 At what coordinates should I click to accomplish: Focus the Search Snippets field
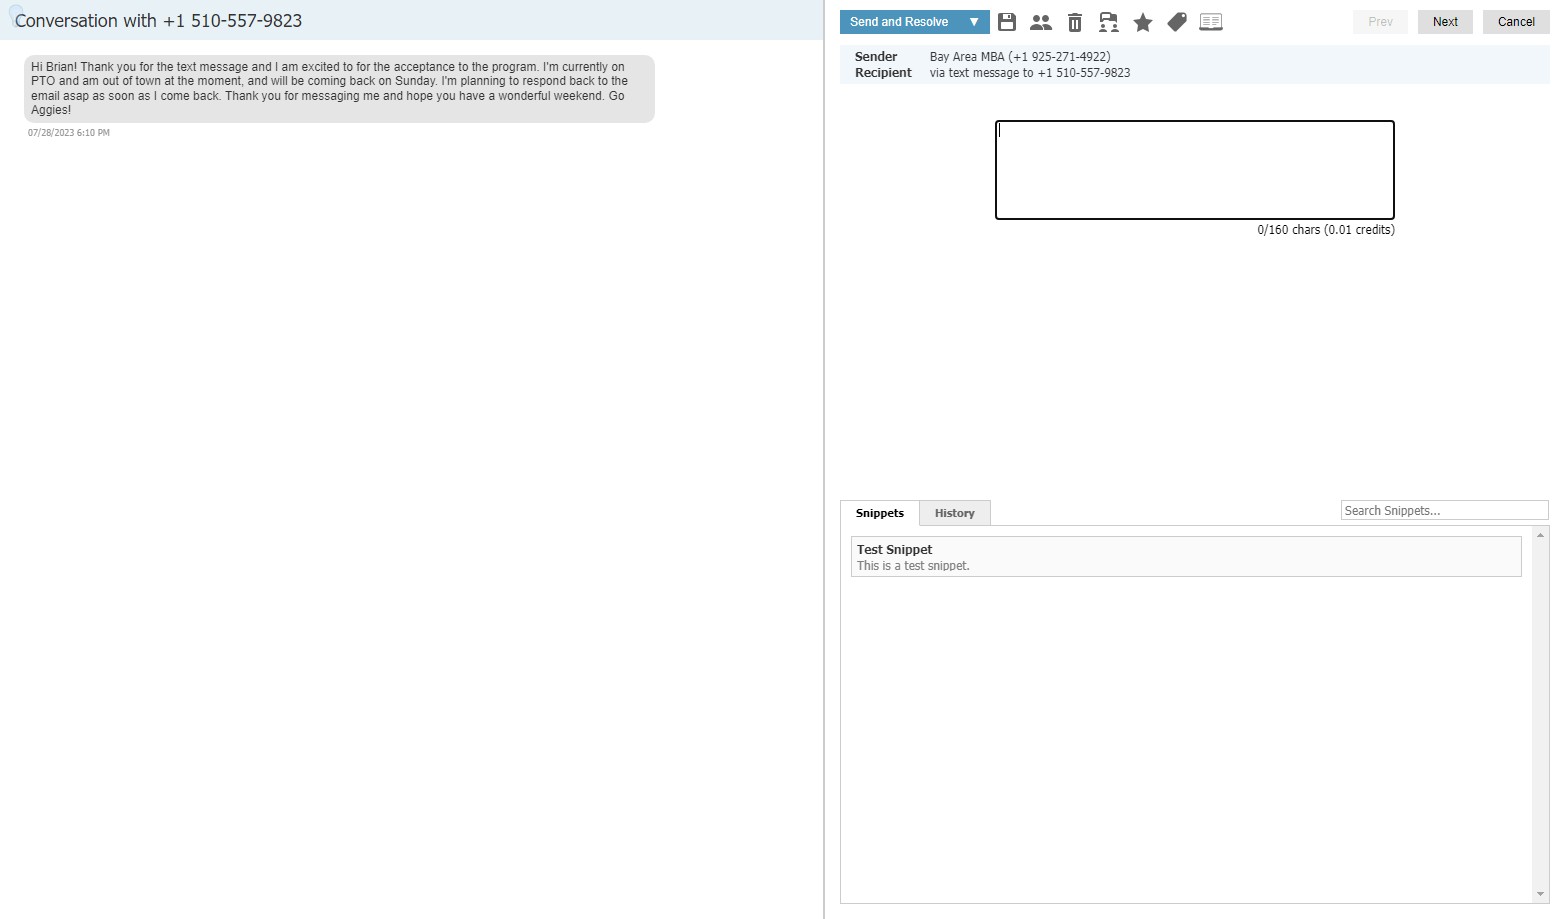1444,510
